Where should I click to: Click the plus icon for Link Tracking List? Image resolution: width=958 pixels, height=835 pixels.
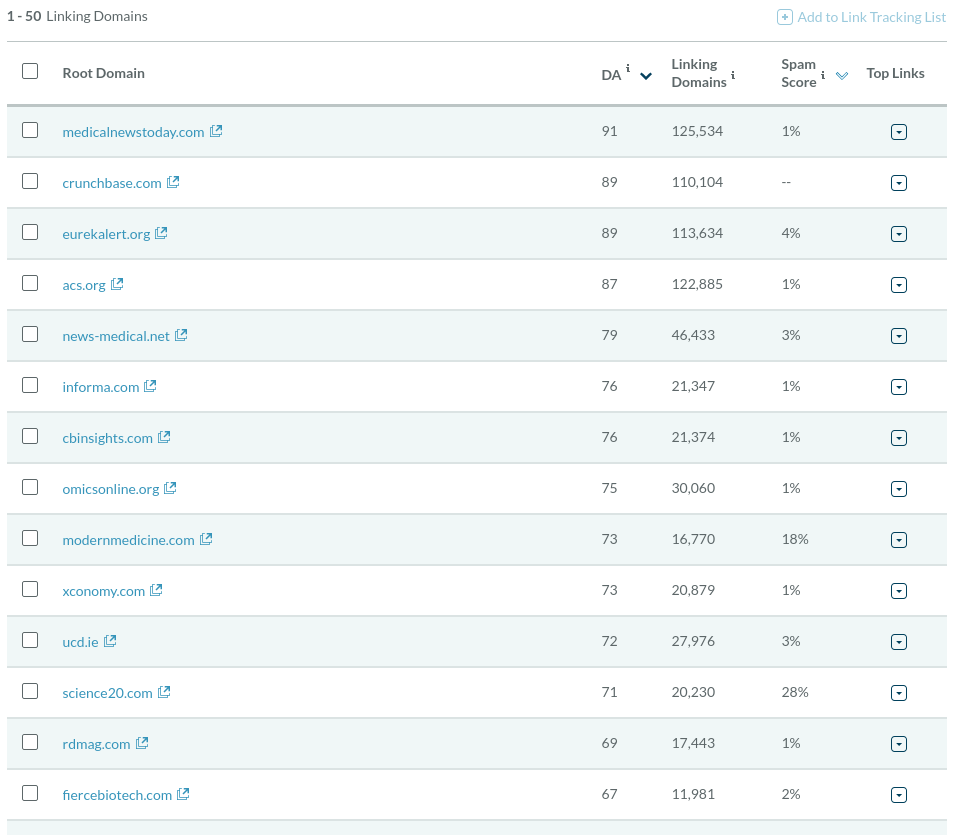click(785, 17)
